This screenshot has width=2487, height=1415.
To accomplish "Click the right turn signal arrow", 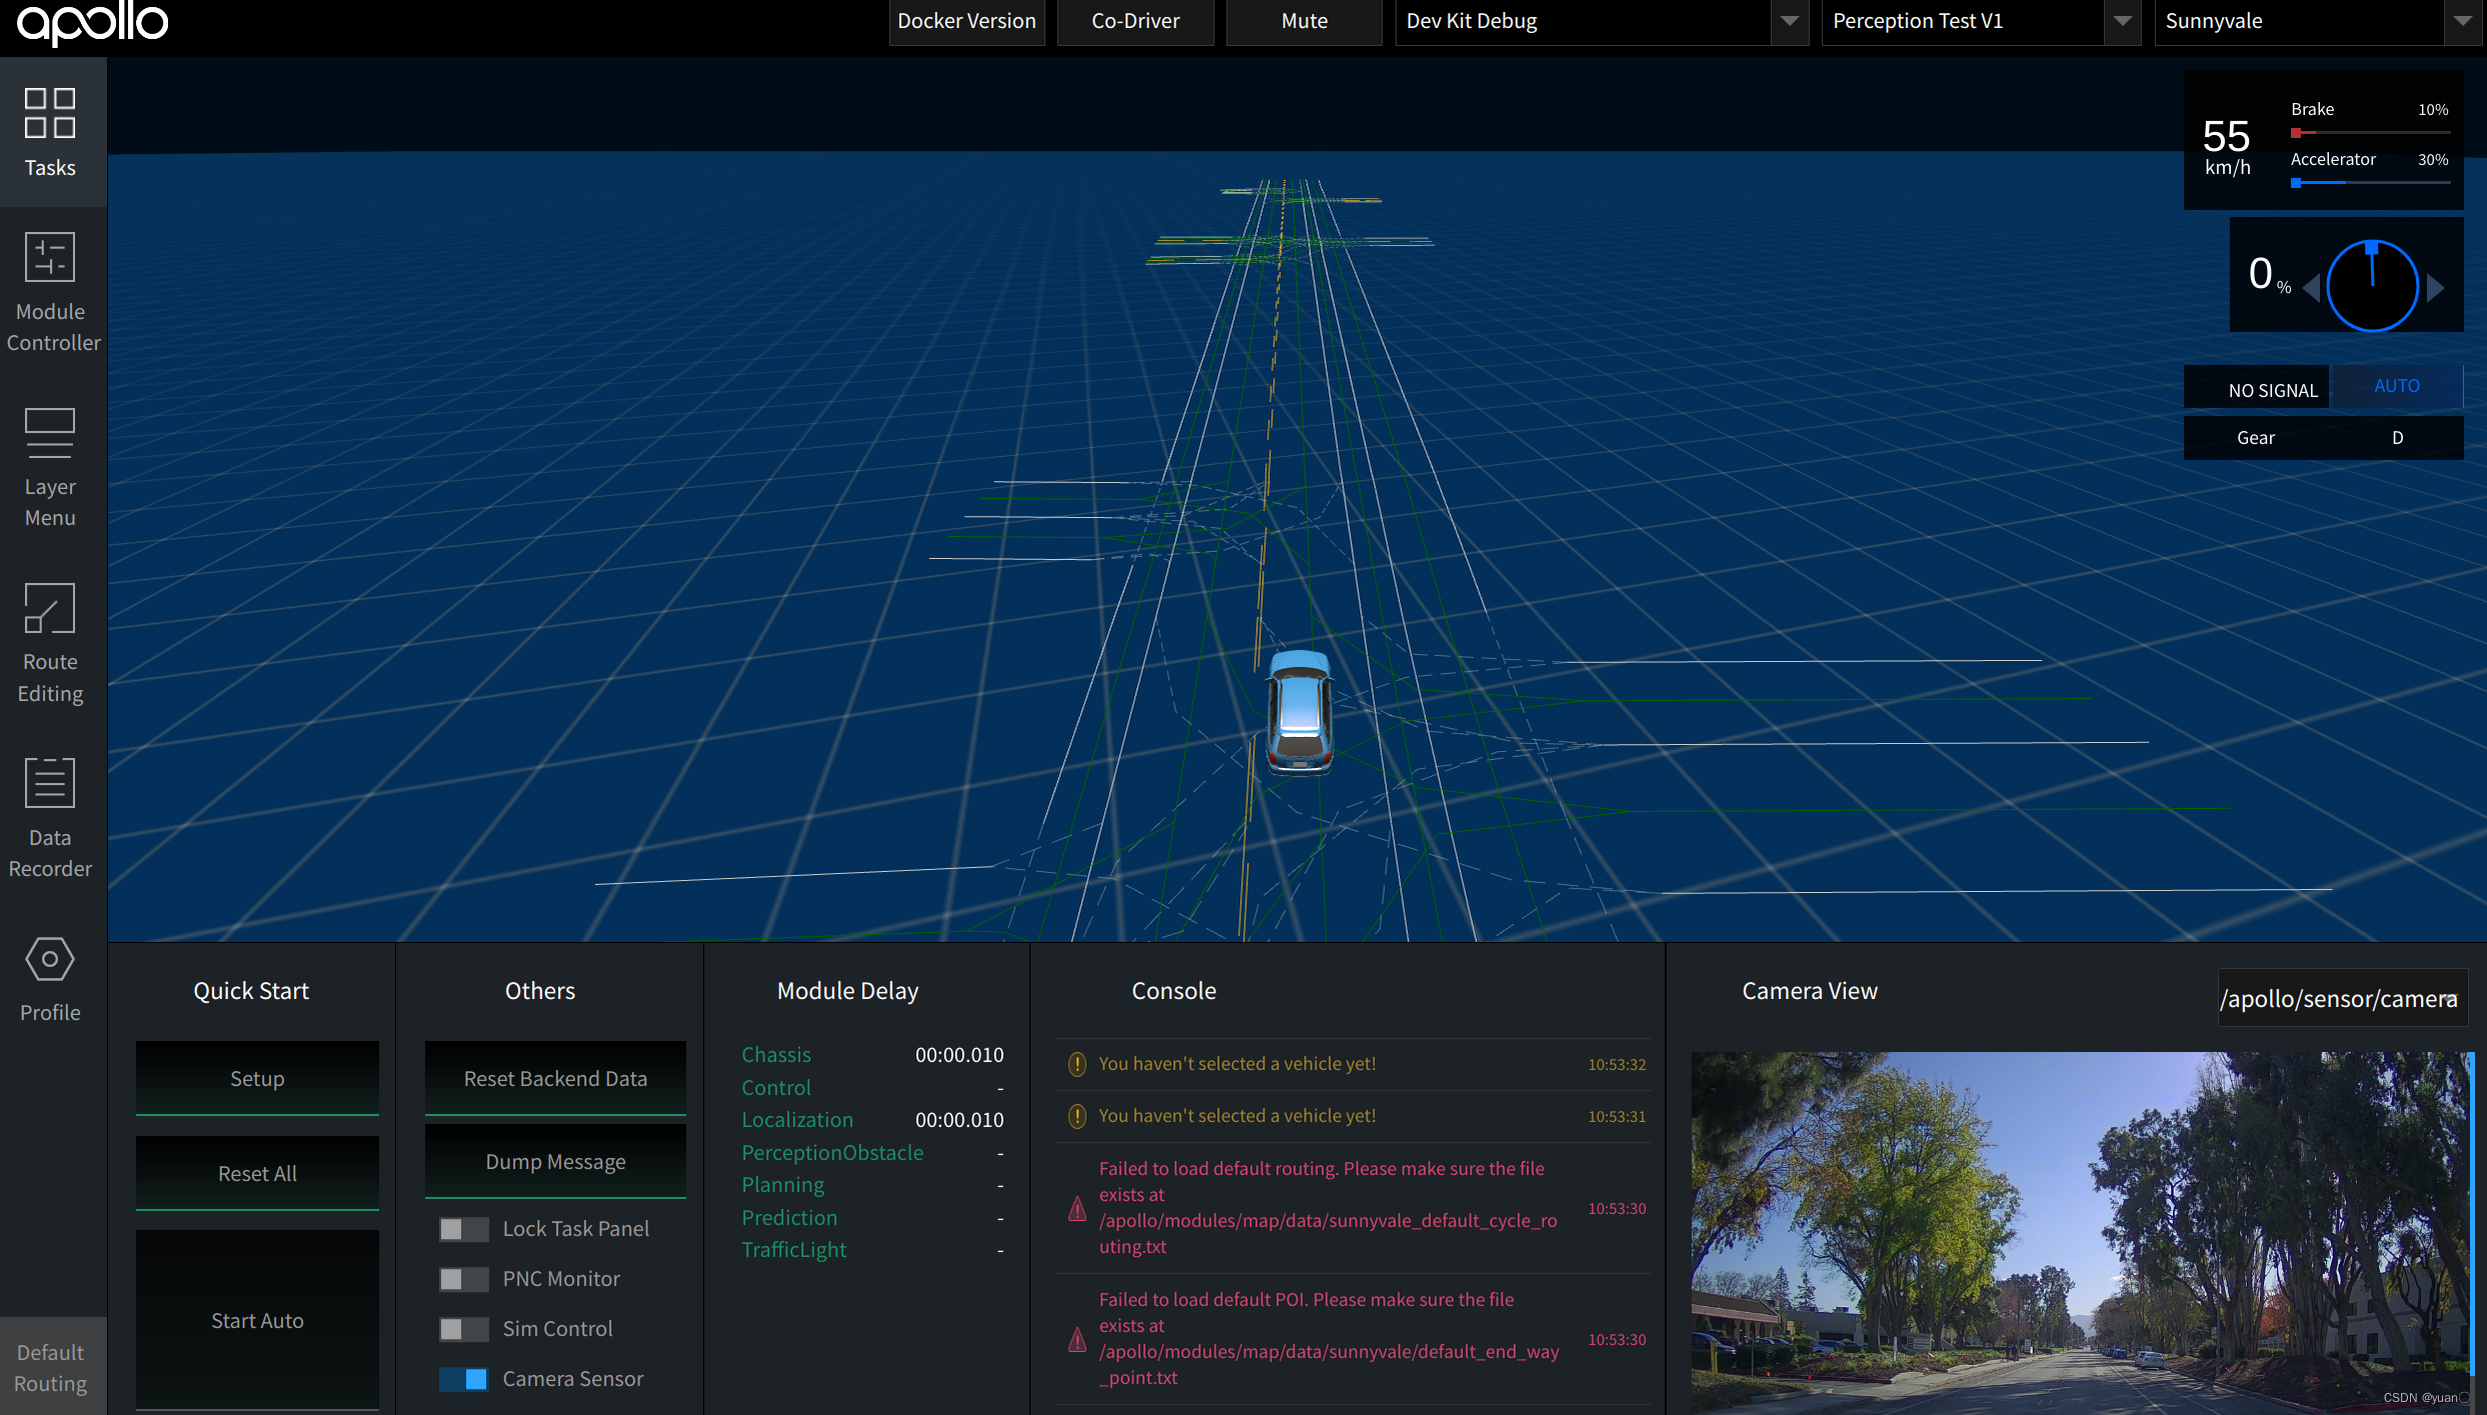I will point(2436,288).
